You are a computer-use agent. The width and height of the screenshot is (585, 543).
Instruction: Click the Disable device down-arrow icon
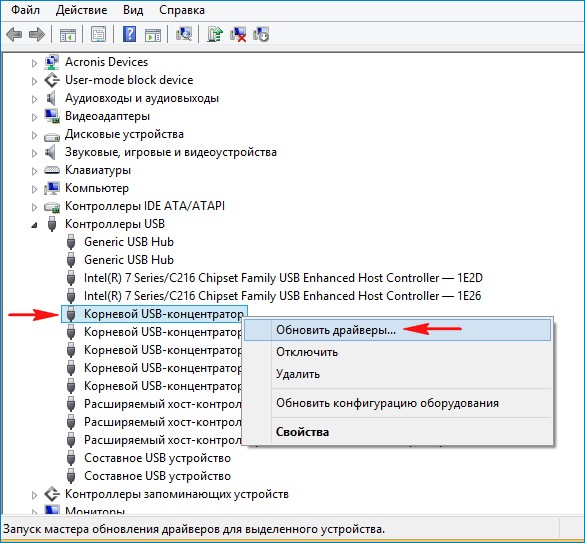tap(261, 34)
